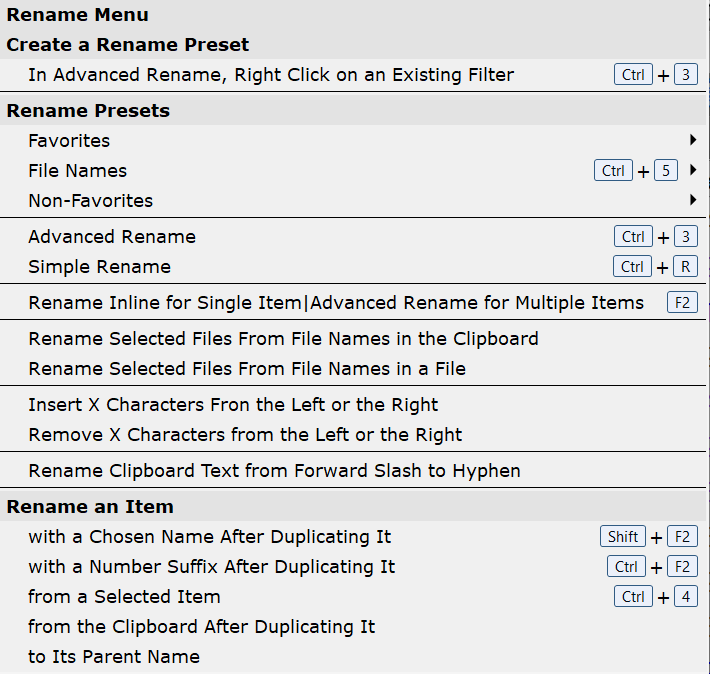Click Right Click on an Existing Filter entry
This screenshot has width=710, height=674.
(x=271, y=74)
